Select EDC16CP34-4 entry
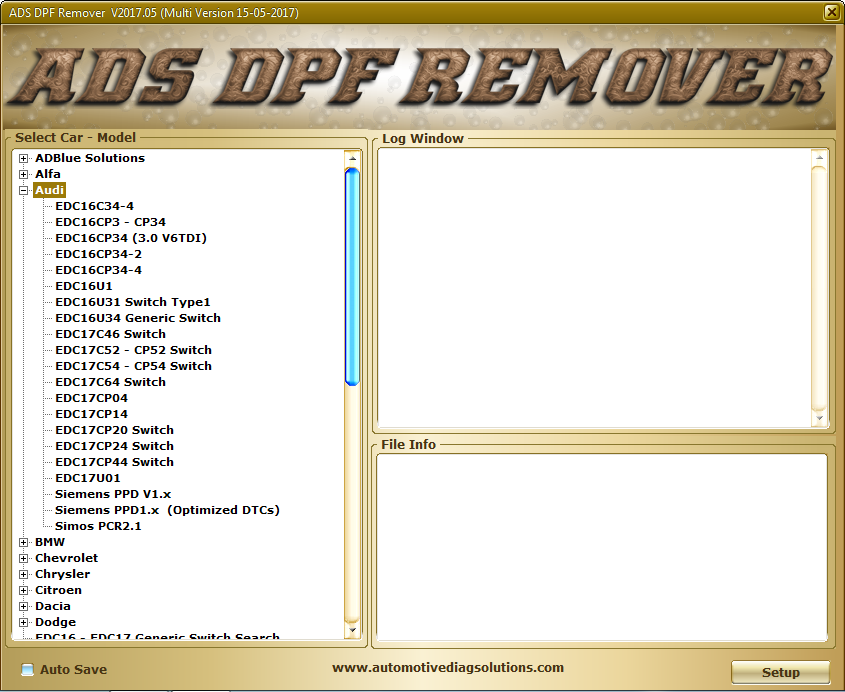The image size is (845, 692). click(x=99, y=270)
